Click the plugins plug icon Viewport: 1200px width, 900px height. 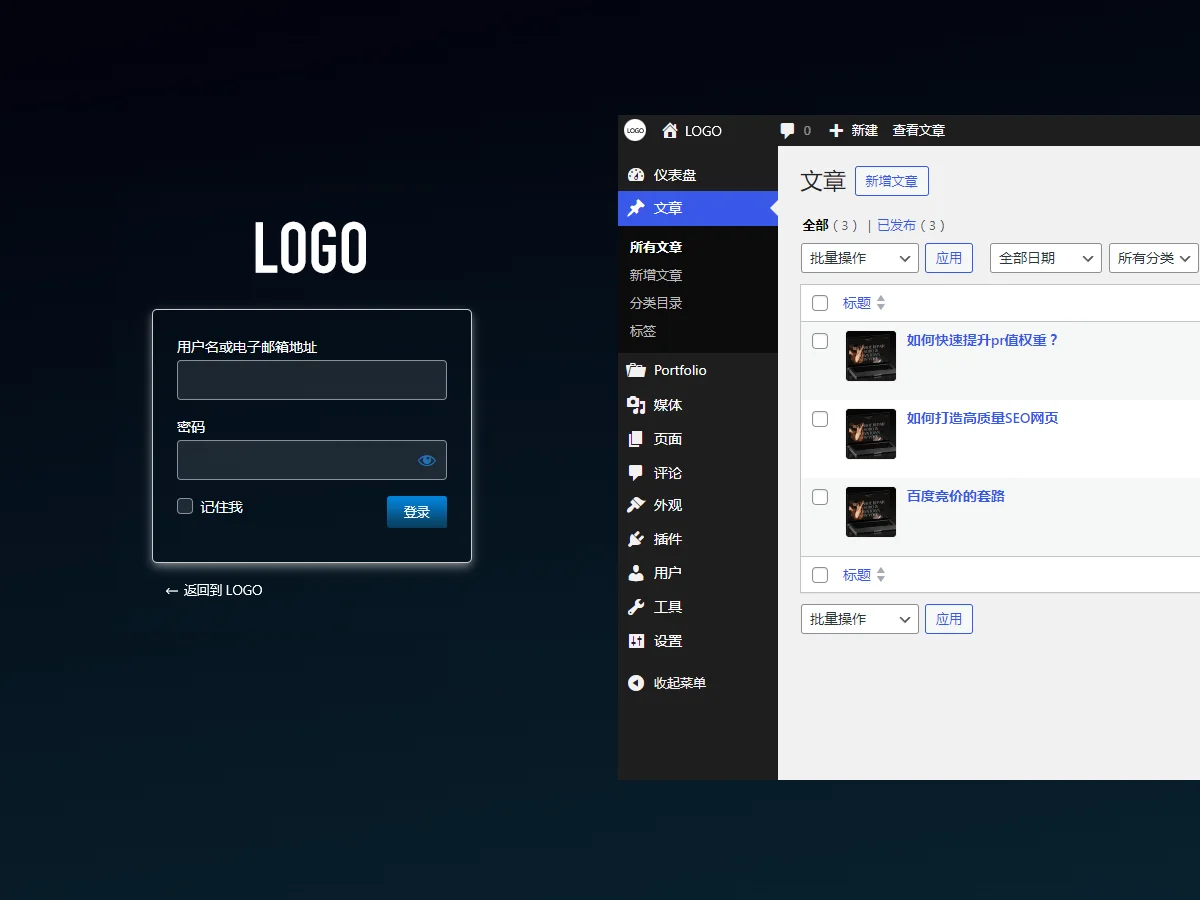(636, 539)
